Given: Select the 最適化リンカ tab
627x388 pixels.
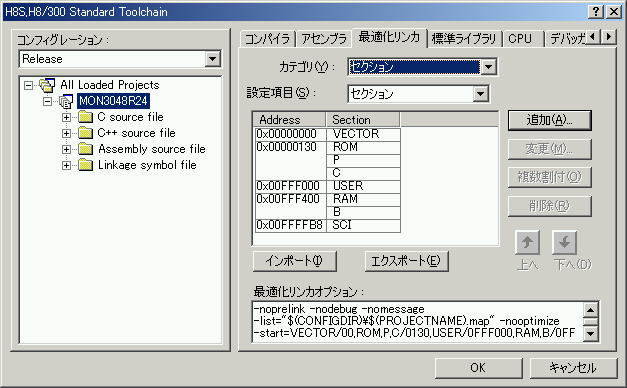Looking at the screenshot, I should point(389,37).
